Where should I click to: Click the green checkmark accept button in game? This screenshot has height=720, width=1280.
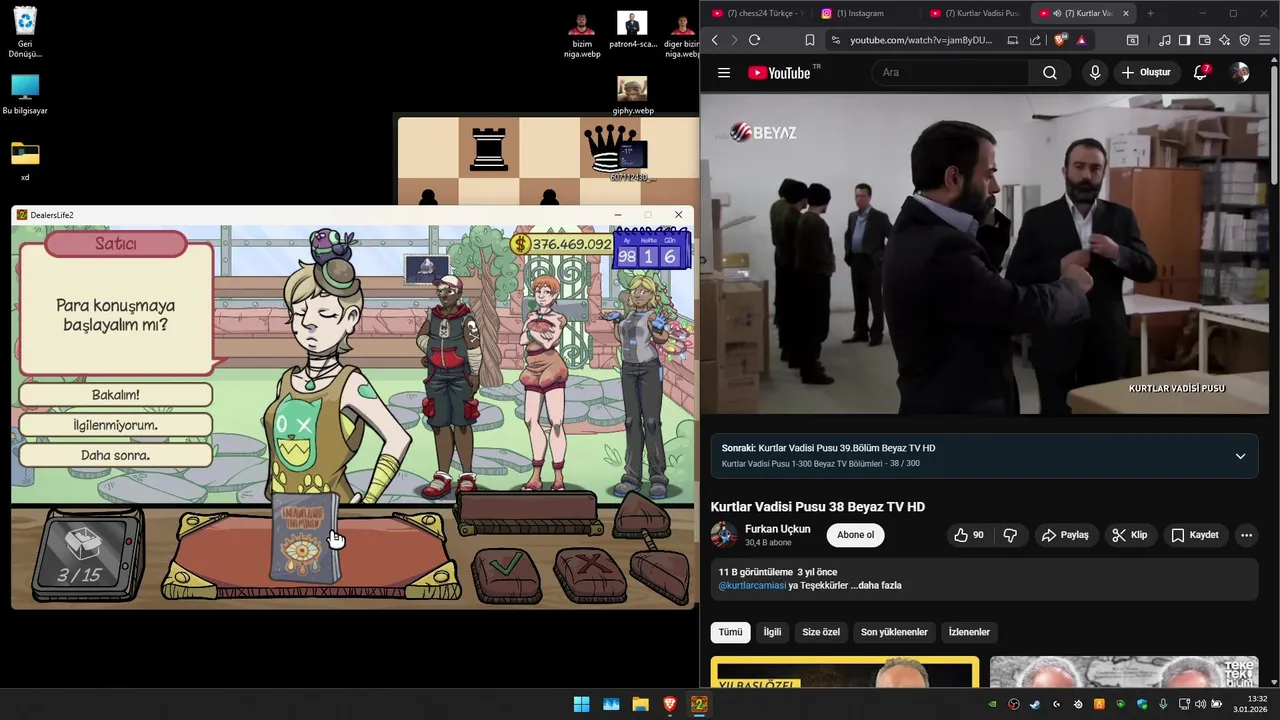(506, 574)
